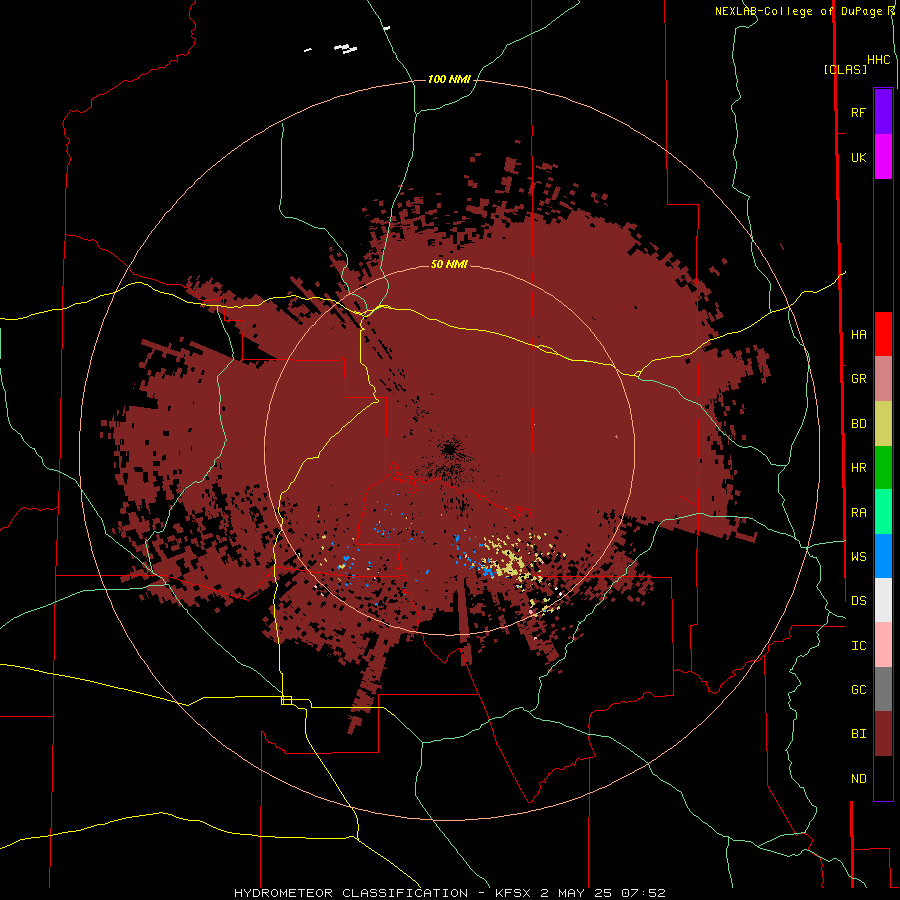Click the RA legend label

[858, 513]
